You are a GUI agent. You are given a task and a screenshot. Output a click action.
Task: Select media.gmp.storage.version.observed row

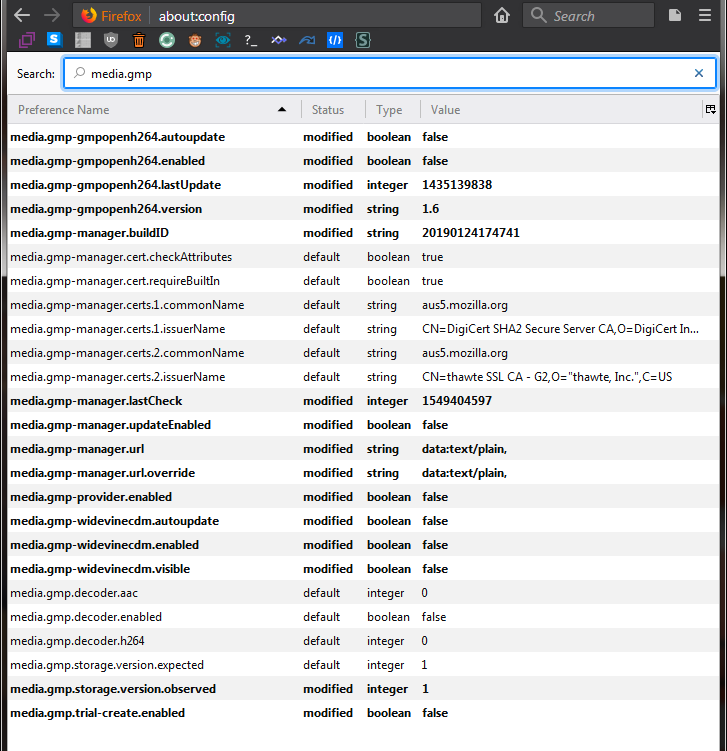click(363, 689)
